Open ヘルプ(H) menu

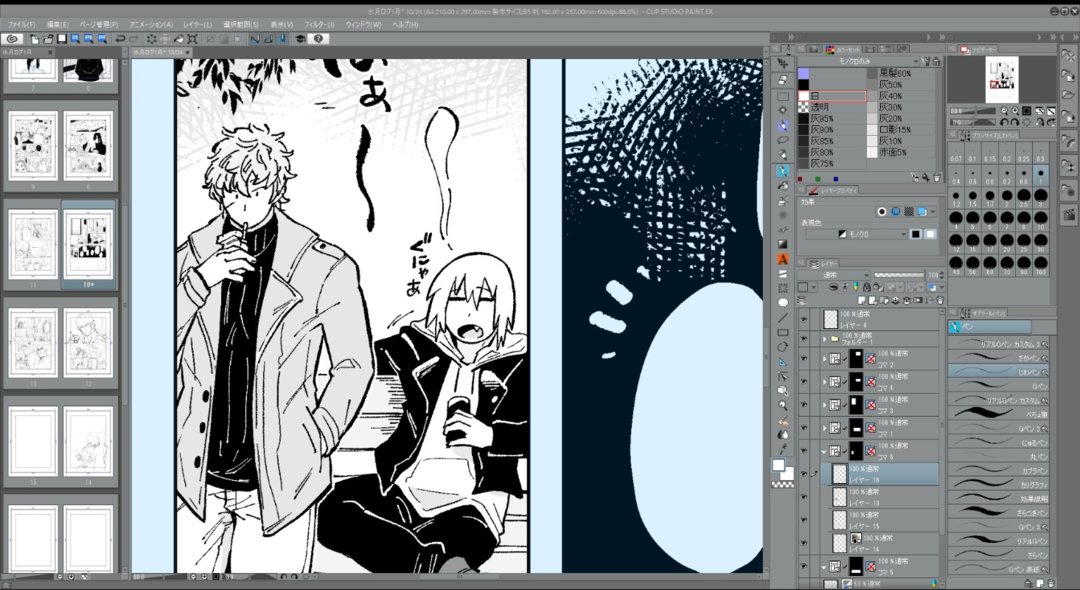[x=405, y=25]
